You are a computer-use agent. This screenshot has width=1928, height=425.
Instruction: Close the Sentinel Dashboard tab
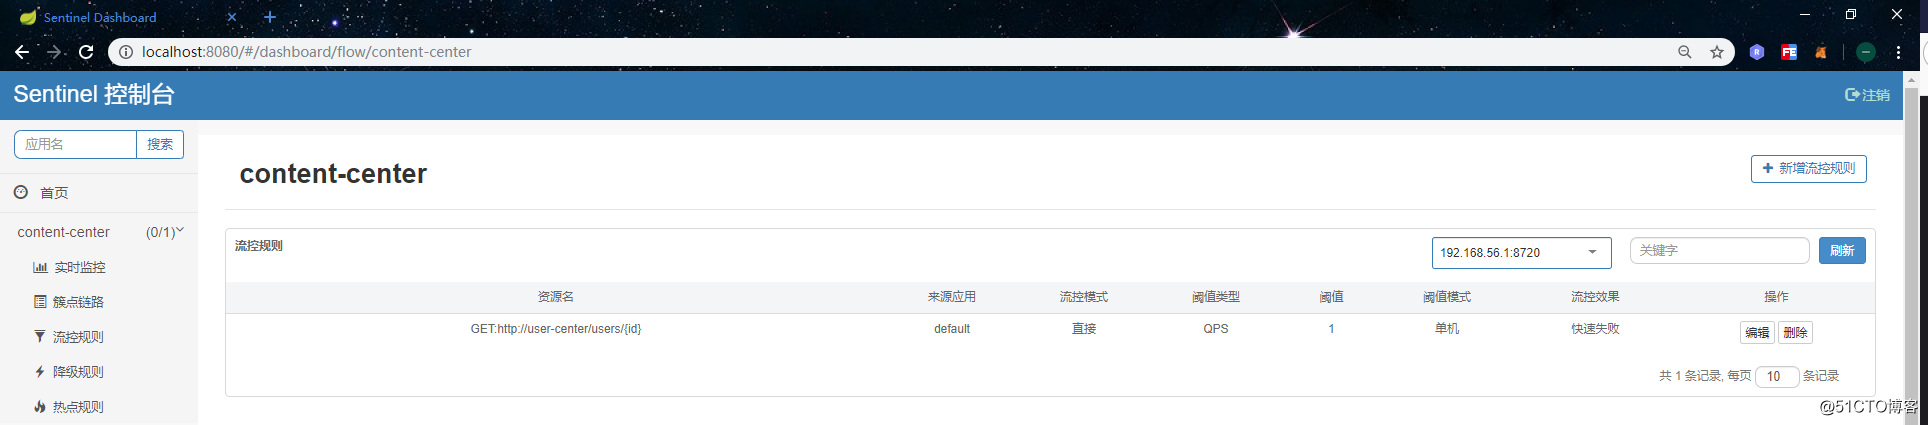(x=232, y=17)
